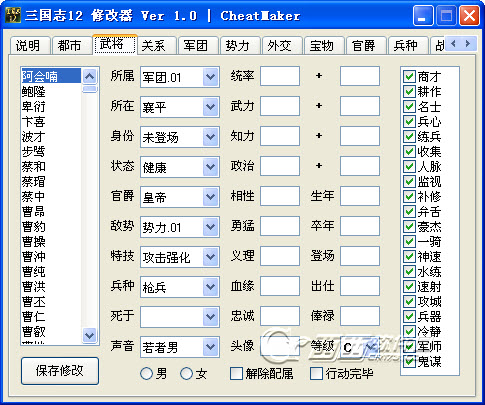Expand the empty 死于 dropdown
This screenshot has width=485, height=405.
click(210, 317)
